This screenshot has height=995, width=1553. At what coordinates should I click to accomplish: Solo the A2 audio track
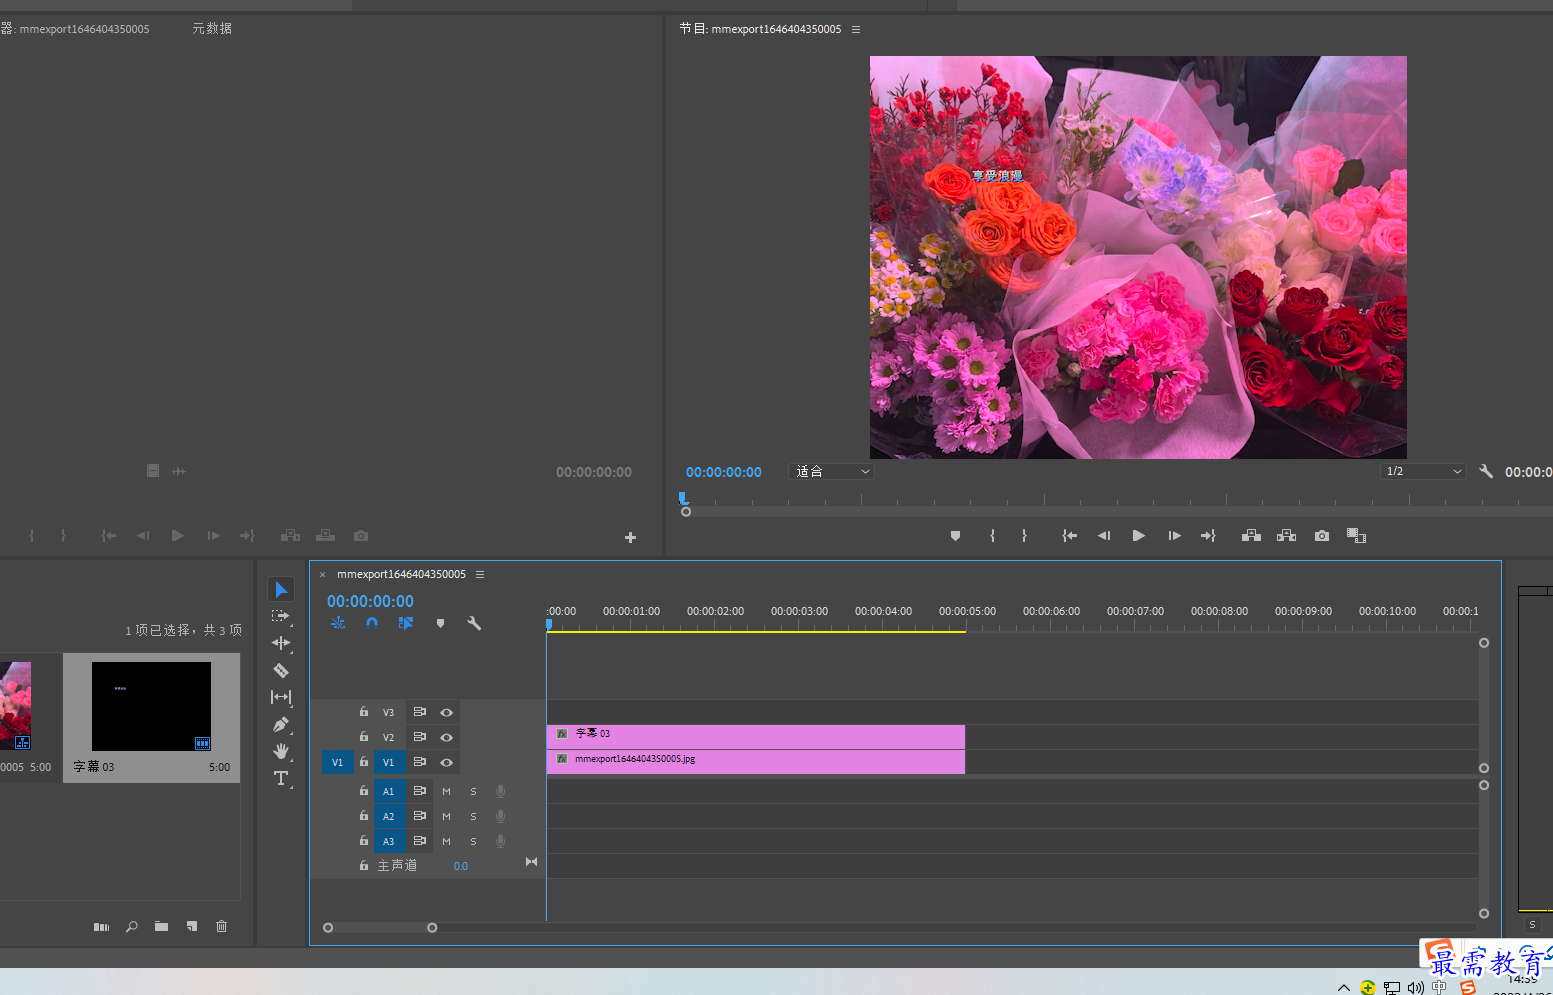pyautogui.click(x=474, y=817)
